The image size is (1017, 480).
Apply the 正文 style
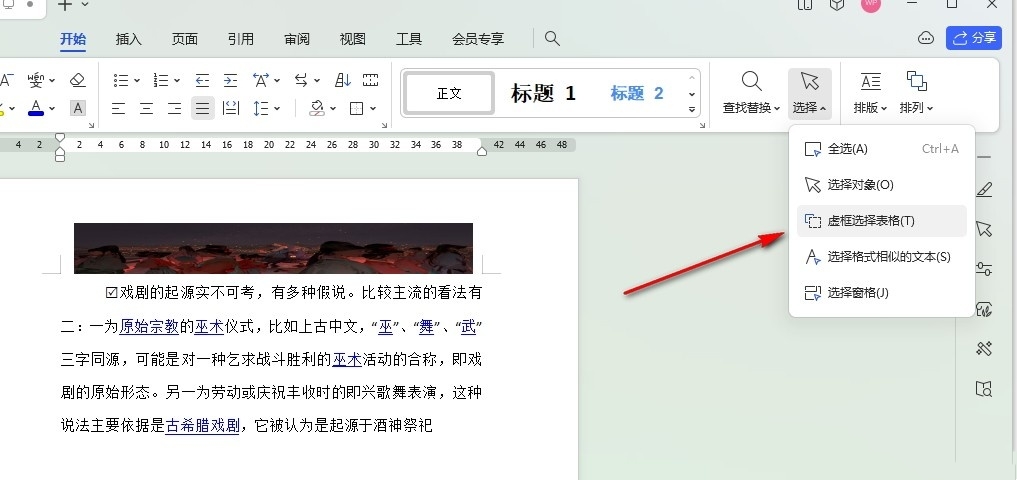coord(449,93)
